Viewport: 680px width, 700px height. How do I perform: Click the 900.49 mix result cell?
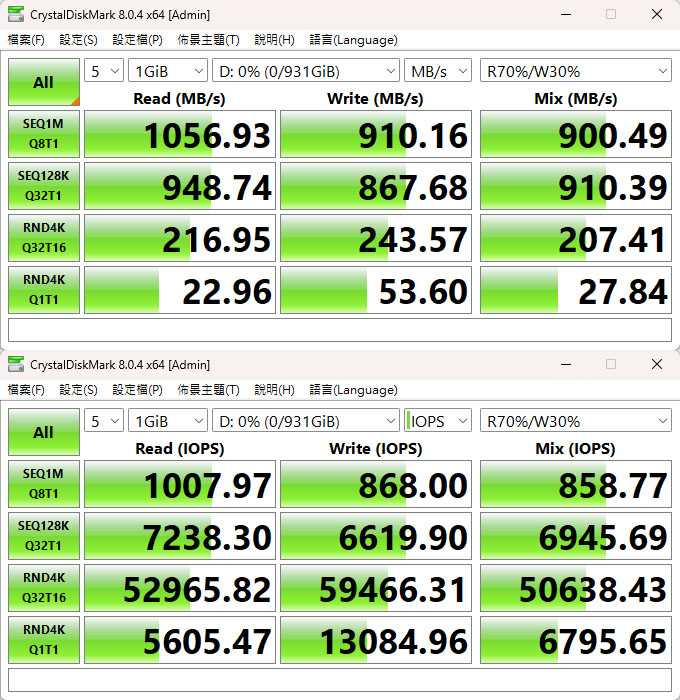[576, 134]
